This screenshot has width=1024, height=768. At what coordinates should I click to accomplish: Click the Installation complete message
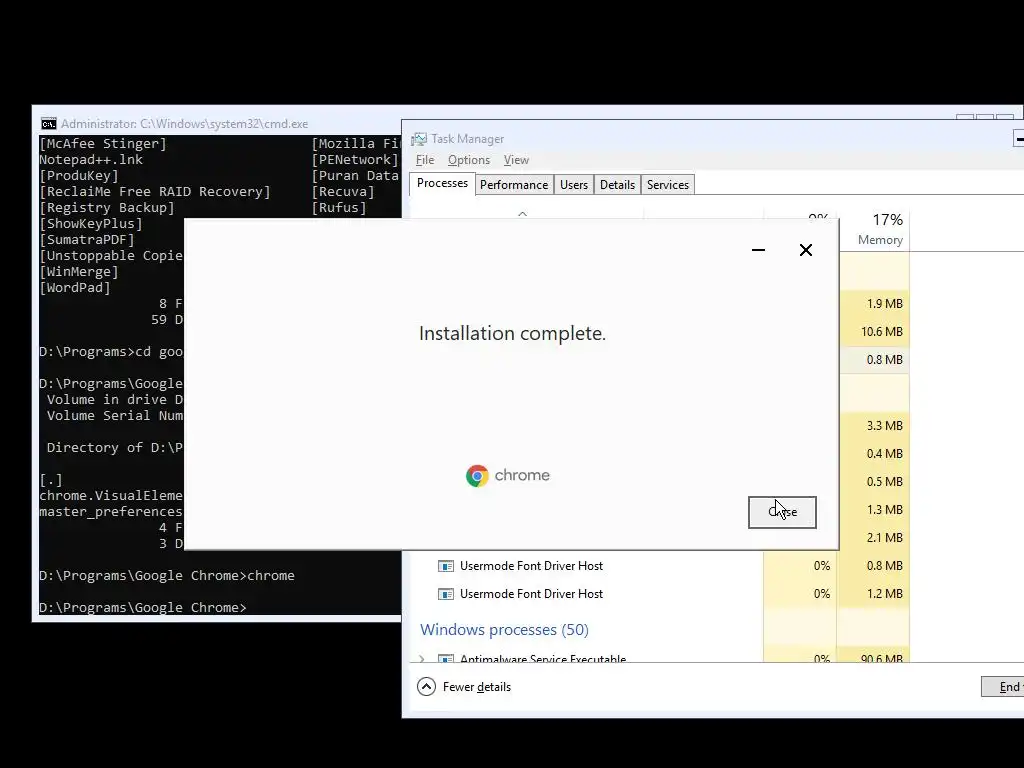(x=512, y=334)
